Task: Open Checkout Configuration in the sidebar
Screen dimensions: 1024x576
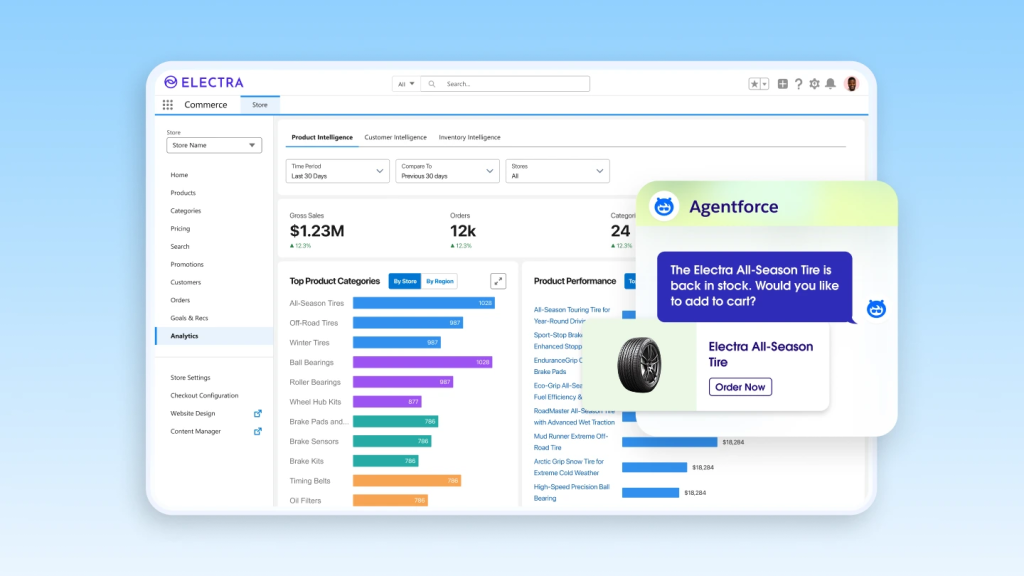Action: [x=204, y=396]
